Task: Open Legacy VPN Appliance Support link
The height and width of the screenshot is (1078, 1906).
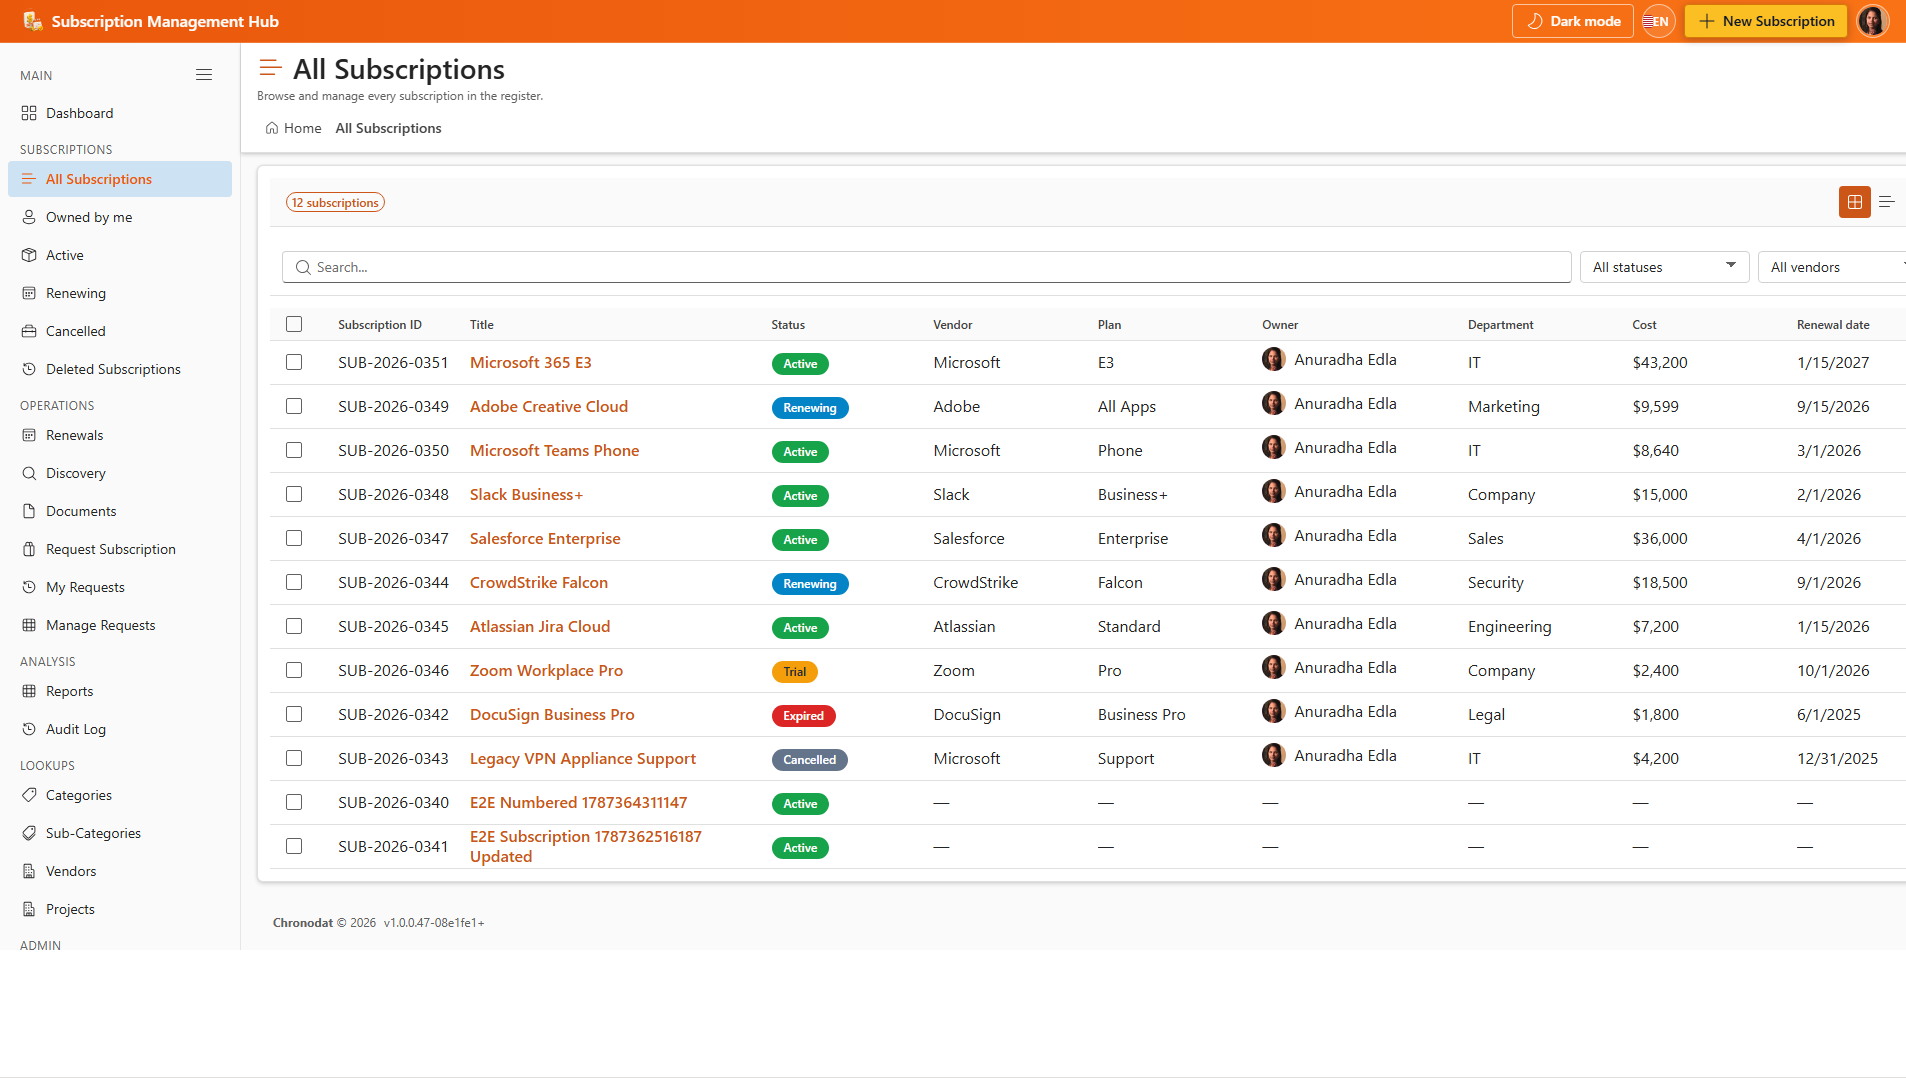Action: click(x=583, y=758)
